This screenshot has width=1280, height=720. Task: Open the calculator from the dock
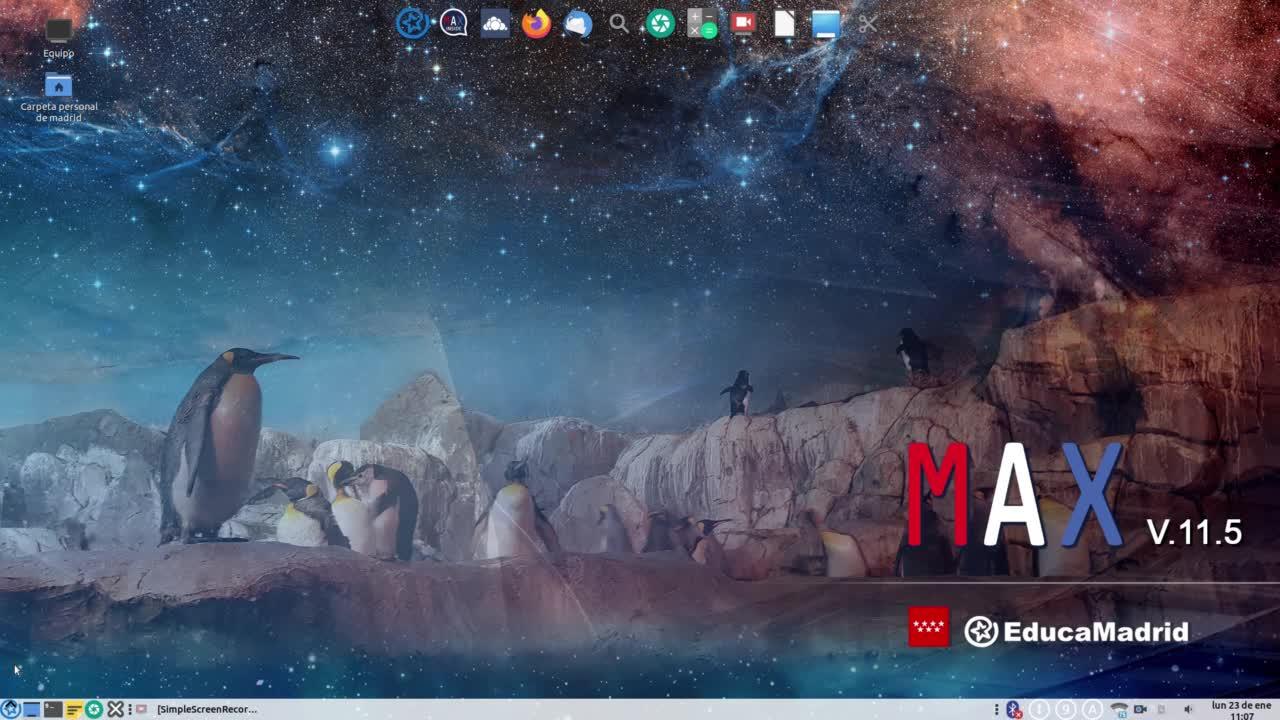tap(702, 23)
